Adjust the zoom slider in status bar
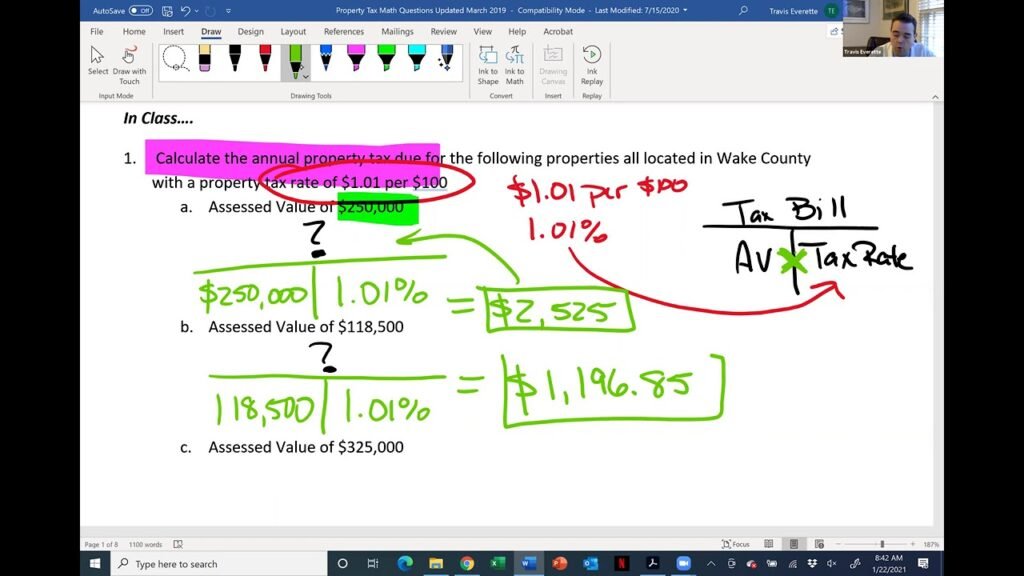This screenshot has width=1024, height=576. pos(881,544)
